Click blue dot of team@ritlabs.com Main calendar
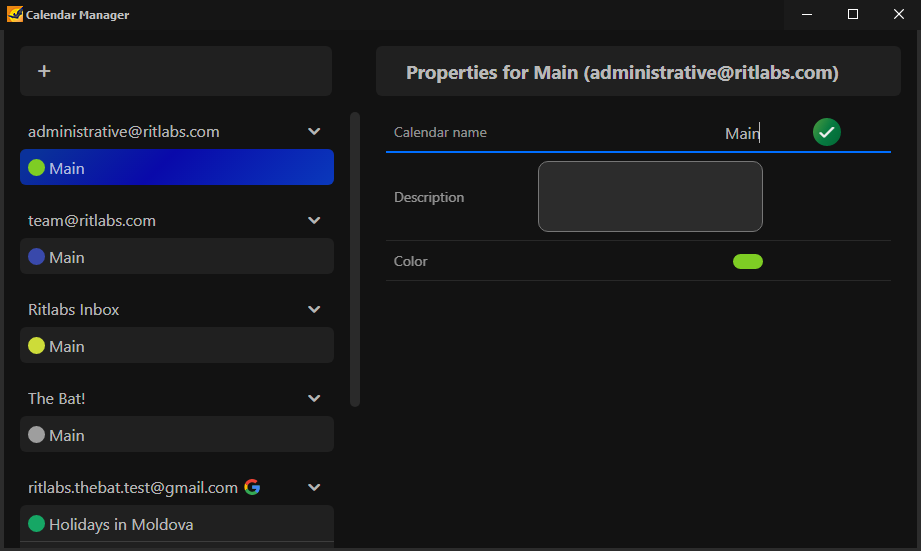 [x=36, y=257]
